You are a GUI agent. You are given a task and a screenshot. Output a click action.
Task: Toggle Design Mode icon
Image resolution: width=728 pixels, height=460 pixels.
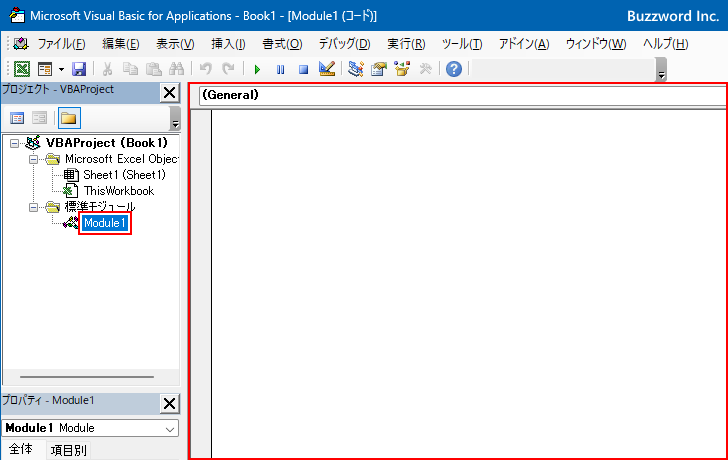click(x=327, y=69)
